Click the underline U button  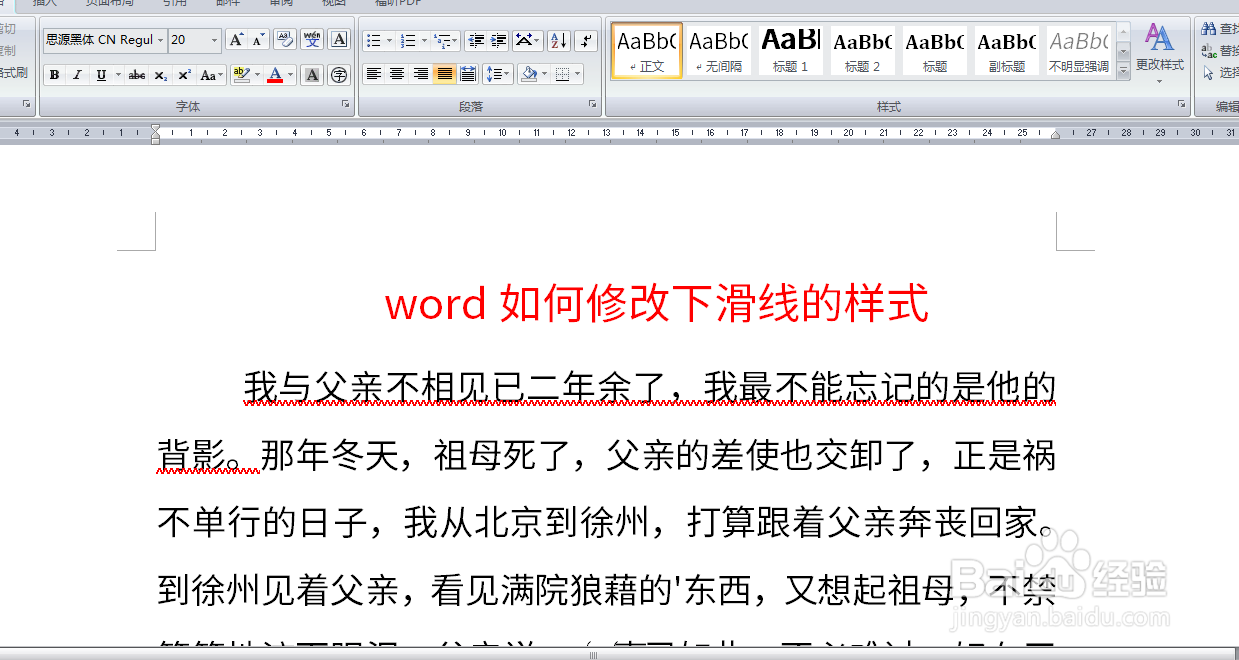tap(101, 75)
